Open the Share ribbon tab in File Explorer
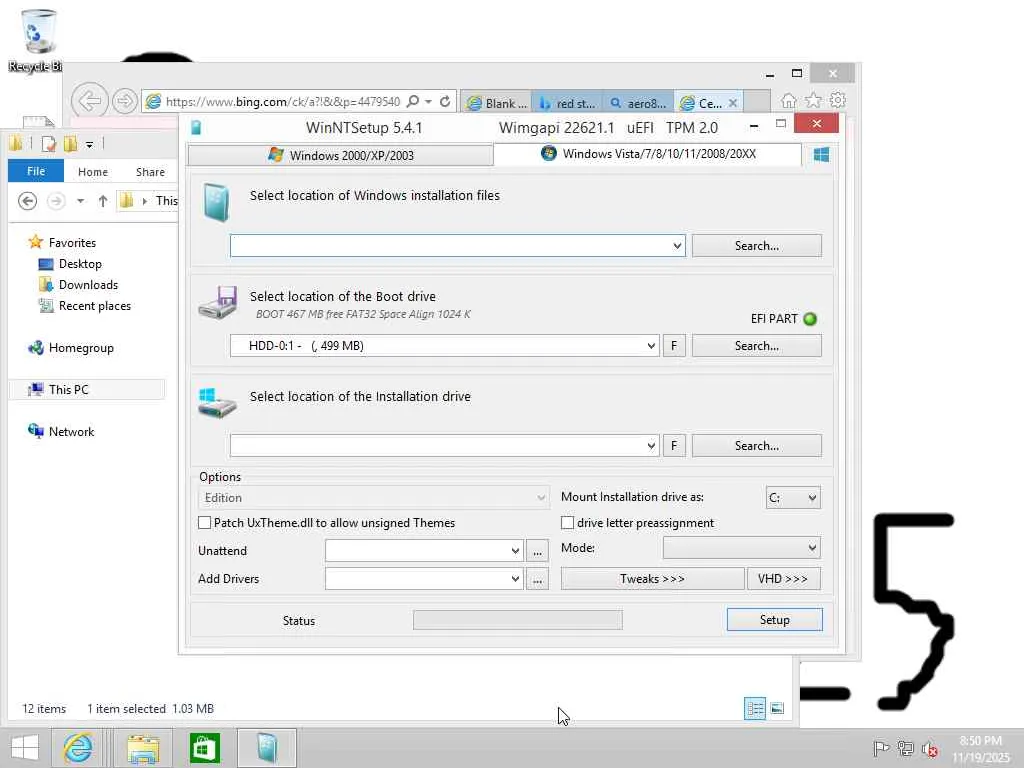The image size is (1024, 768). [150, 172]
